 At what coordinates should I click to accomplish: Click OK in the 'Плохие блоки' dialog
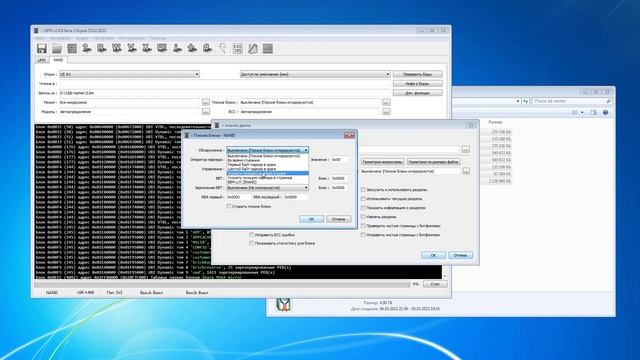tap(311, 219)
